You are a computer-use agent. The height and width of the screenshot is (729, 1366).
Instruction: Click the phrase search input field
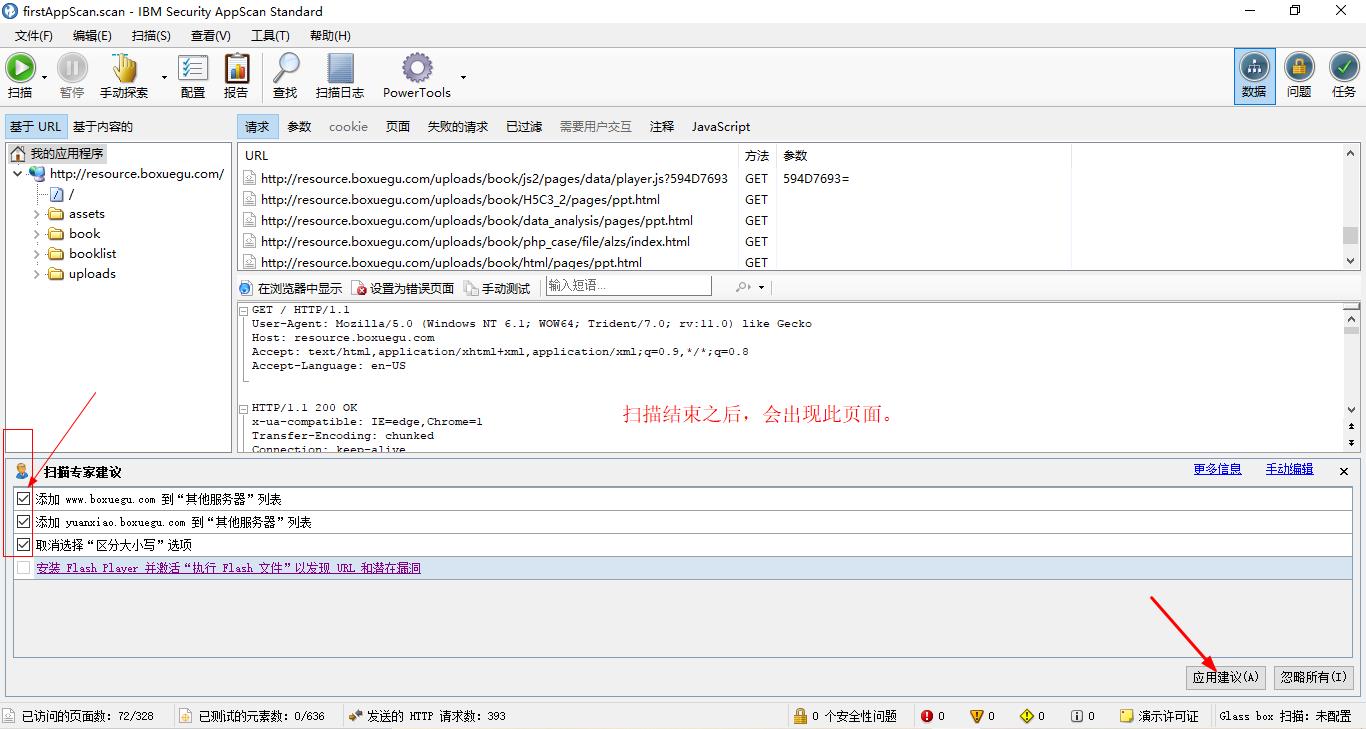(628, 286)
